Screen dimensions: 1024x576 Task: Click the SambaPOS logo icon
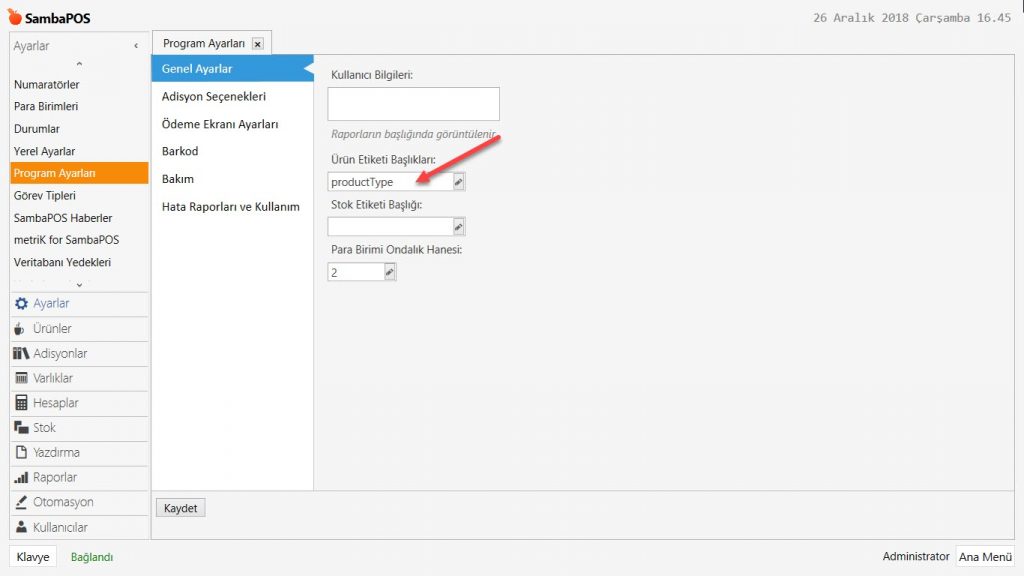14,17
